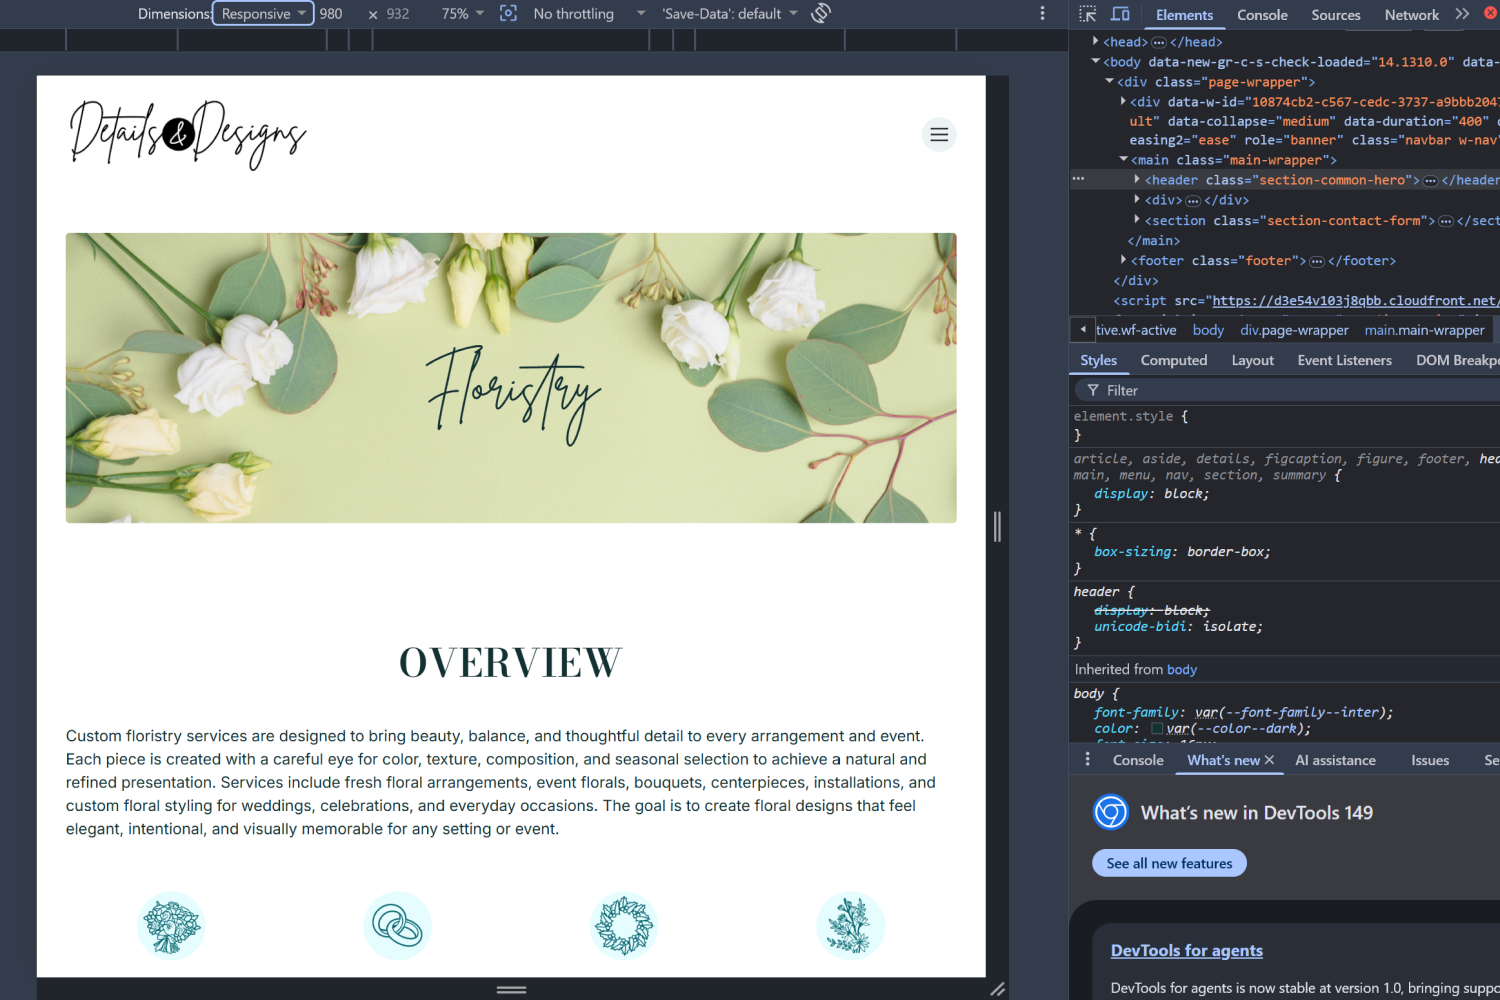1500x1000 pixels.
Task: Open the Event Listeners pane tab
Action: tap(1344, 360)
